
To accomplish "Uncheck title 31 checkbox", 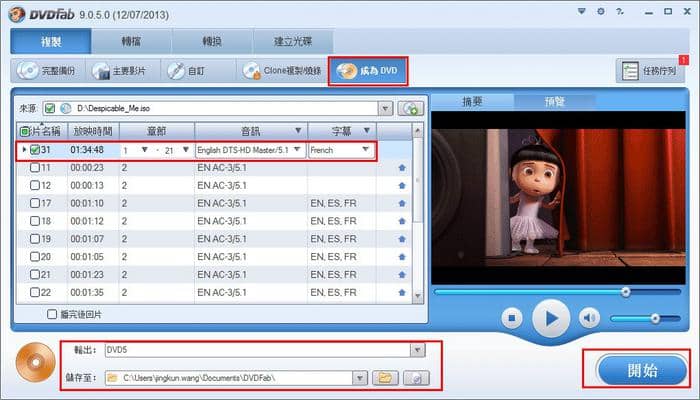I will tap(35, 150).
